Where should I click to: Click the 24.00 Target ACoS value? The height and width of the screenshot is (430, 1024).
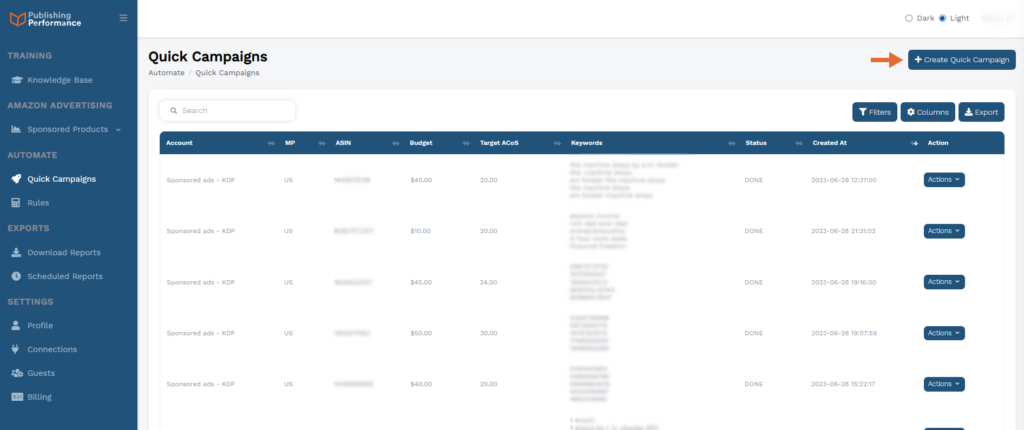click(x=488, y=282)
